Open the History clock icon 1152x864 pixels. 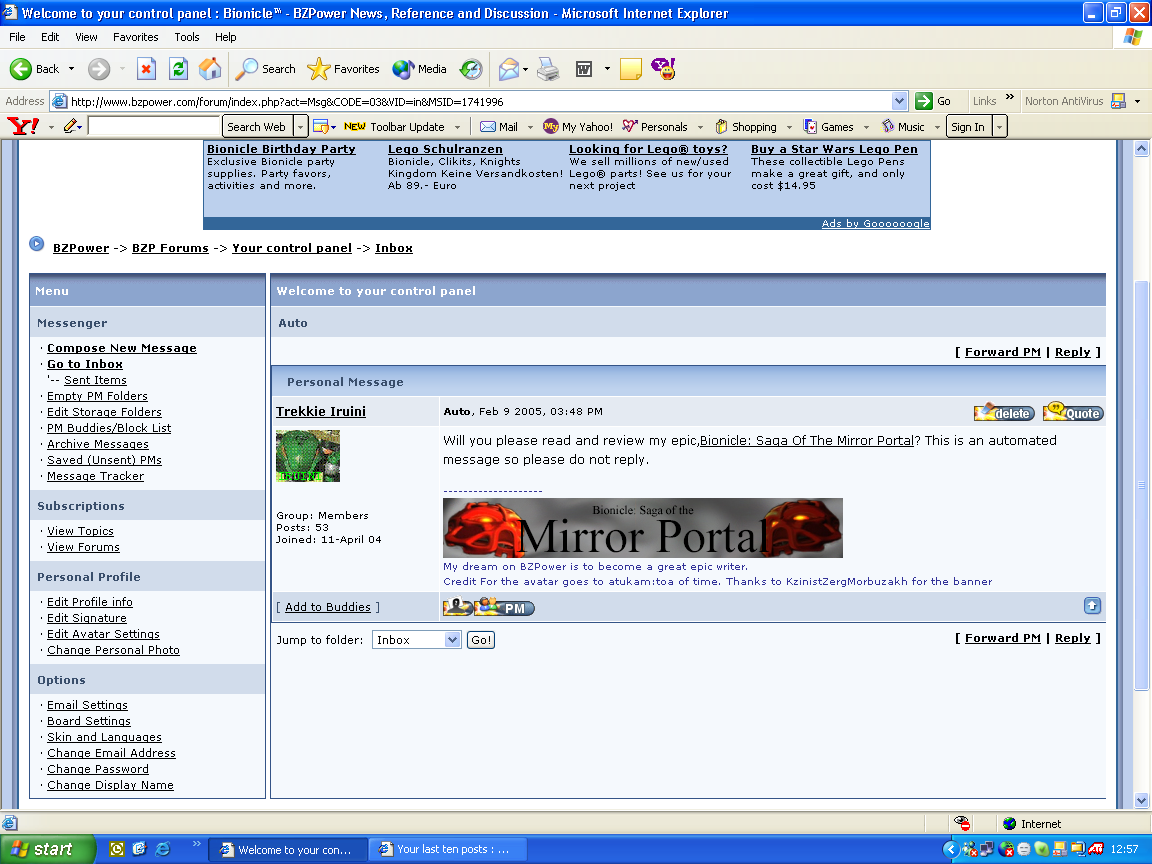(471, 69)
